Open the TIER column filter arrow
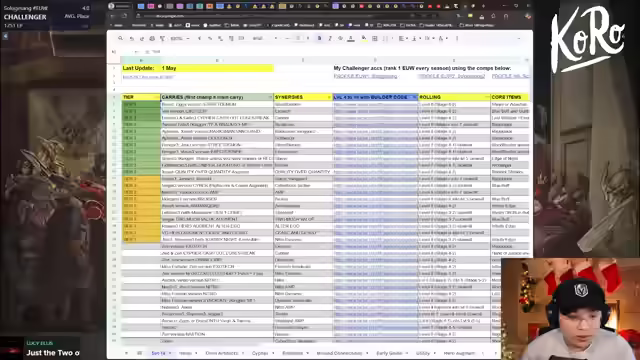This screenshot has height=360, width=640. tap(157, 97)
